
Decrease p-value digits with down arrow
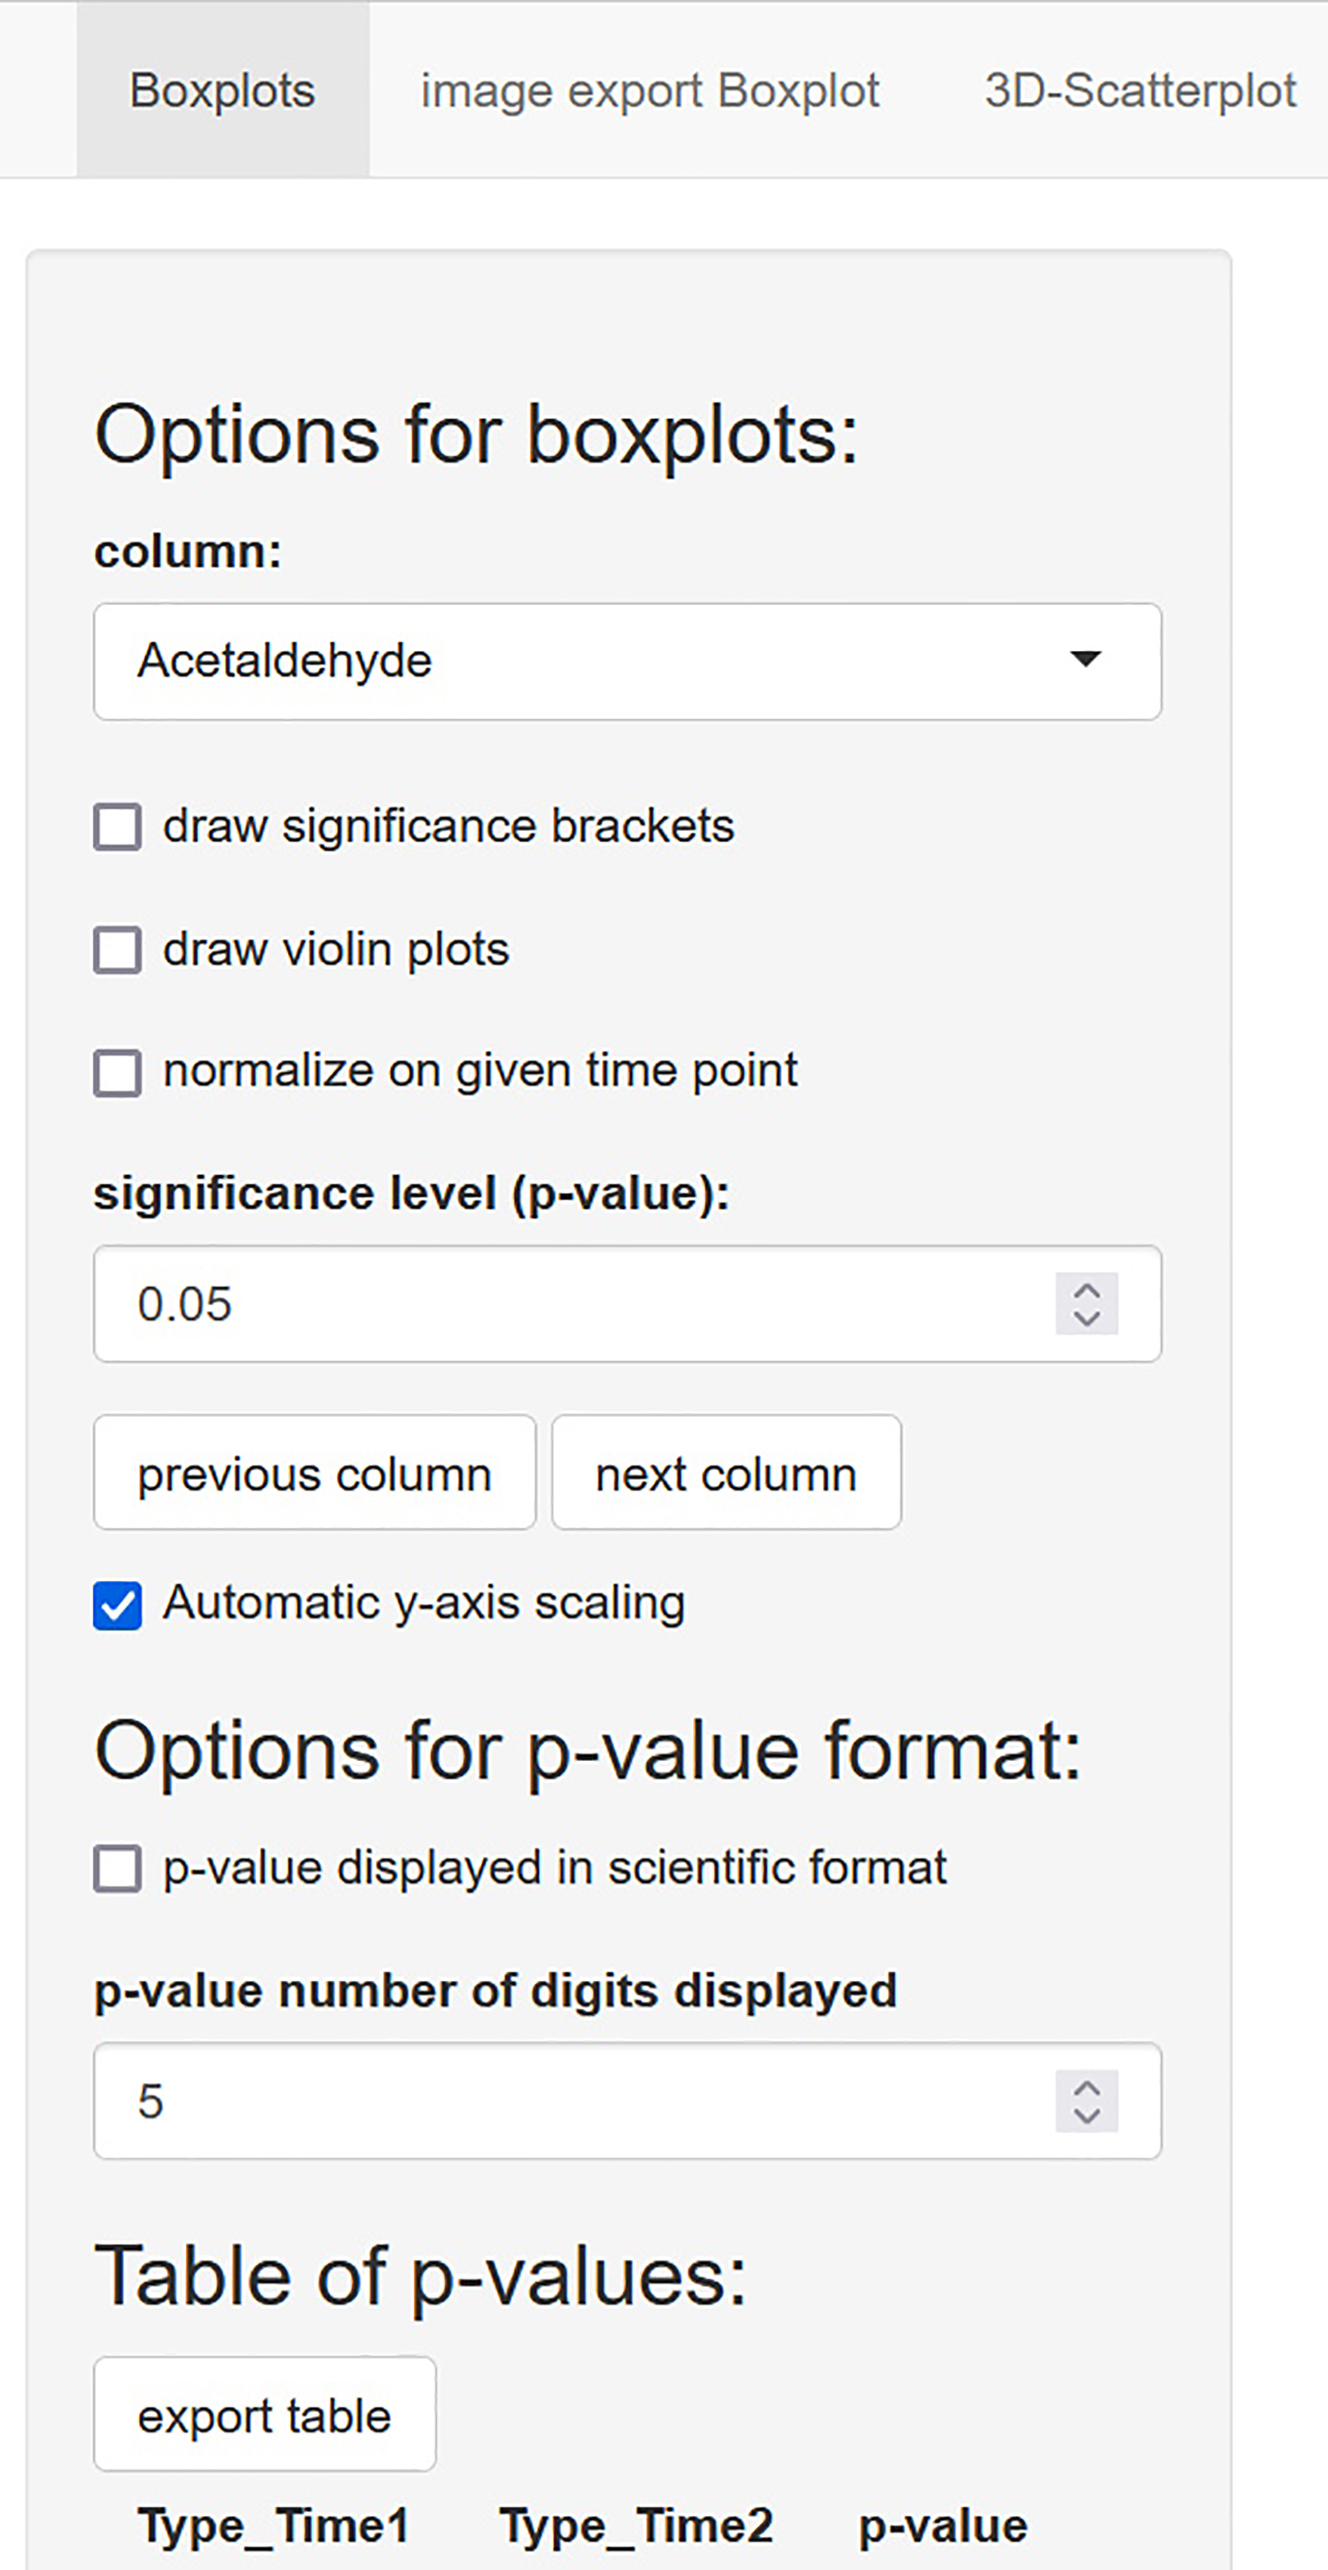pyautogui.click(x=1087, y=2115)
